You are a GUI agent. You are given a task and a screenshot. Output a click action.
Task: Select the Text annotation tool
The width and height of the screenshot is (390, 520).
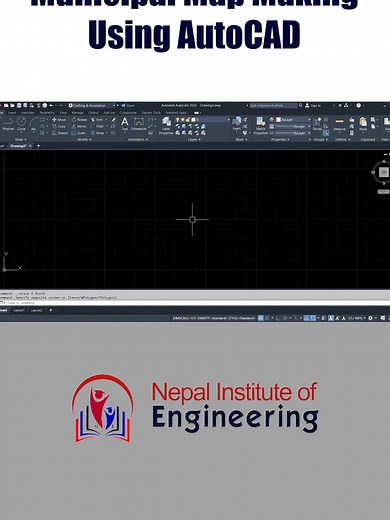[125, 124]
